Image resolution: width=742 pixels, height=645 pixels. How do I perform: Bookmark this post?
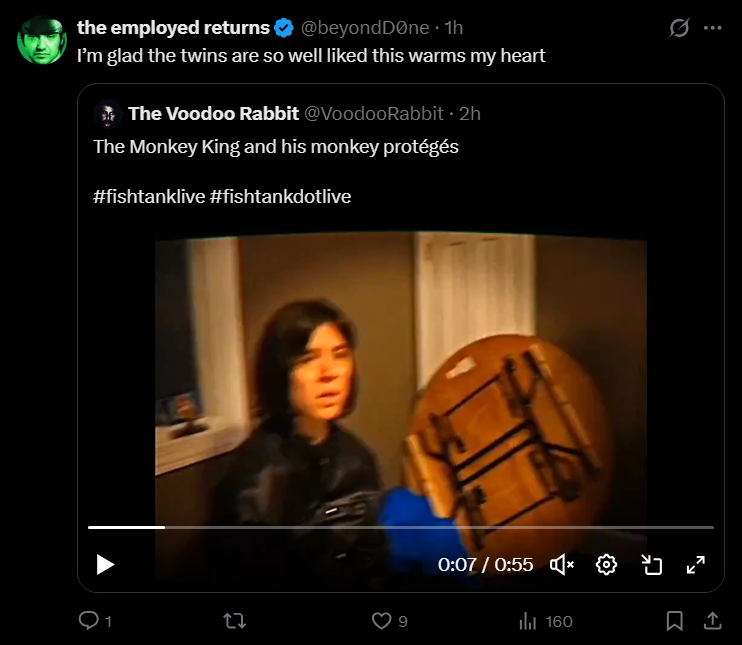674,621
